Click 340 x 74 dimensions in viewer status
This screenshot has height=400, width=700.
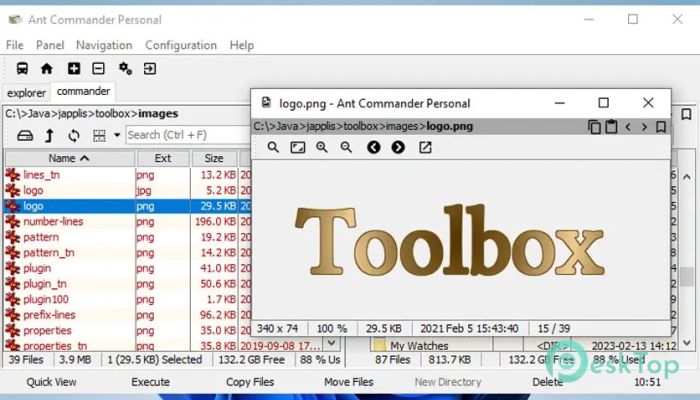[277, 329]
